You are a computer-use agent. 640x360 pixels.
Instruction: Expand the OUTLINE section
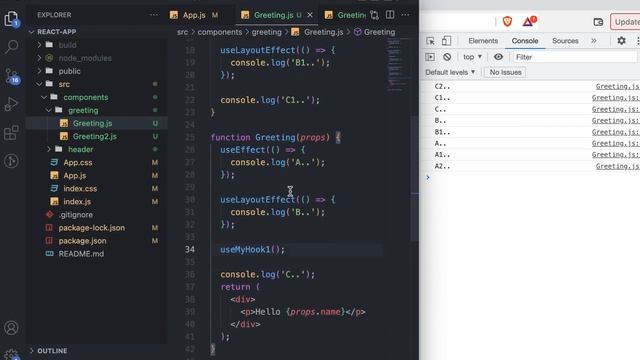coord(52,351)
